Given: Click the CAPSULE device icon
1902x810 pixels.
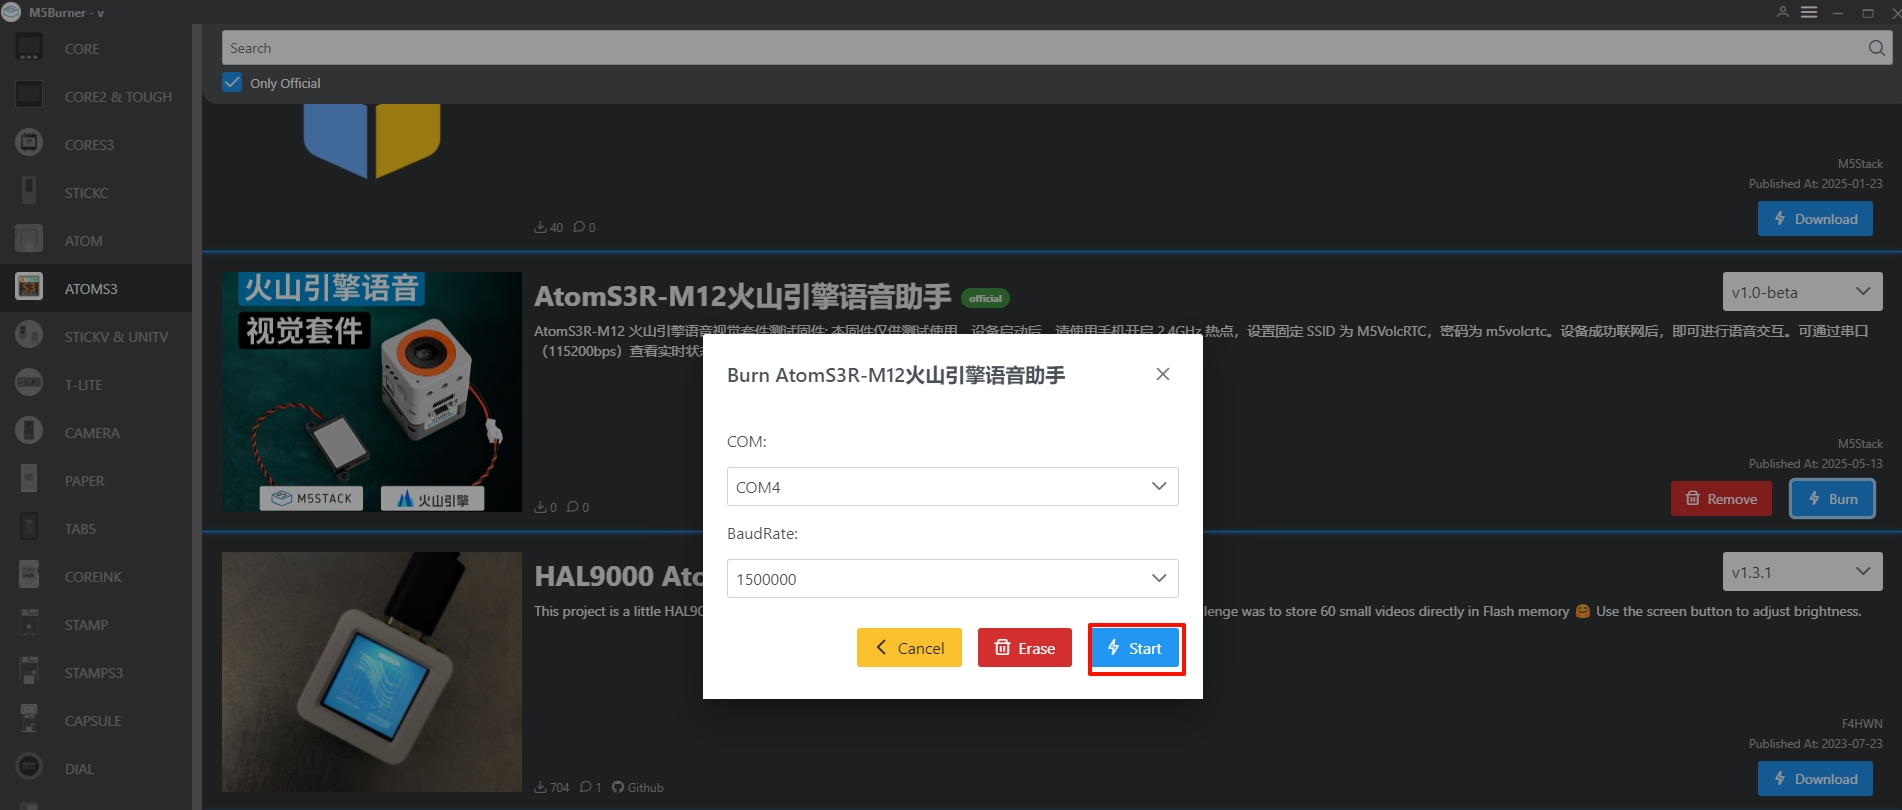Looking at the screenshot, I should (29, 719).
